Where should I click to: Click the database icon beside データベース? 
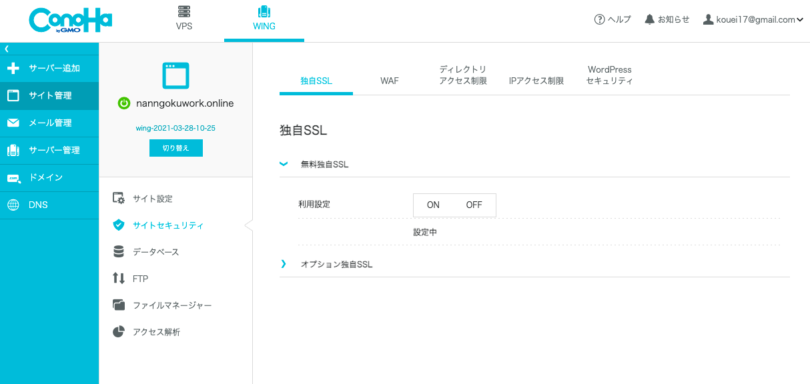pyautogui.click(x=119, y=252)
